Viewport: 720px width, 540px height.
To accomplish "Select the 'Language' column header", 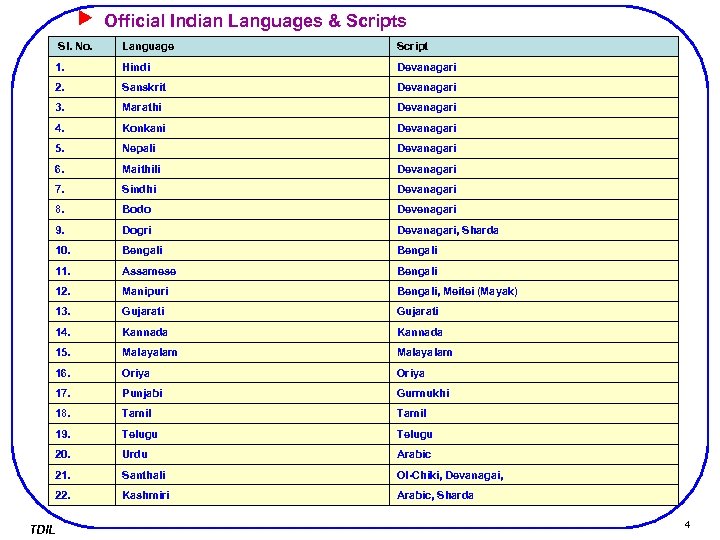I will click(253, 46).
